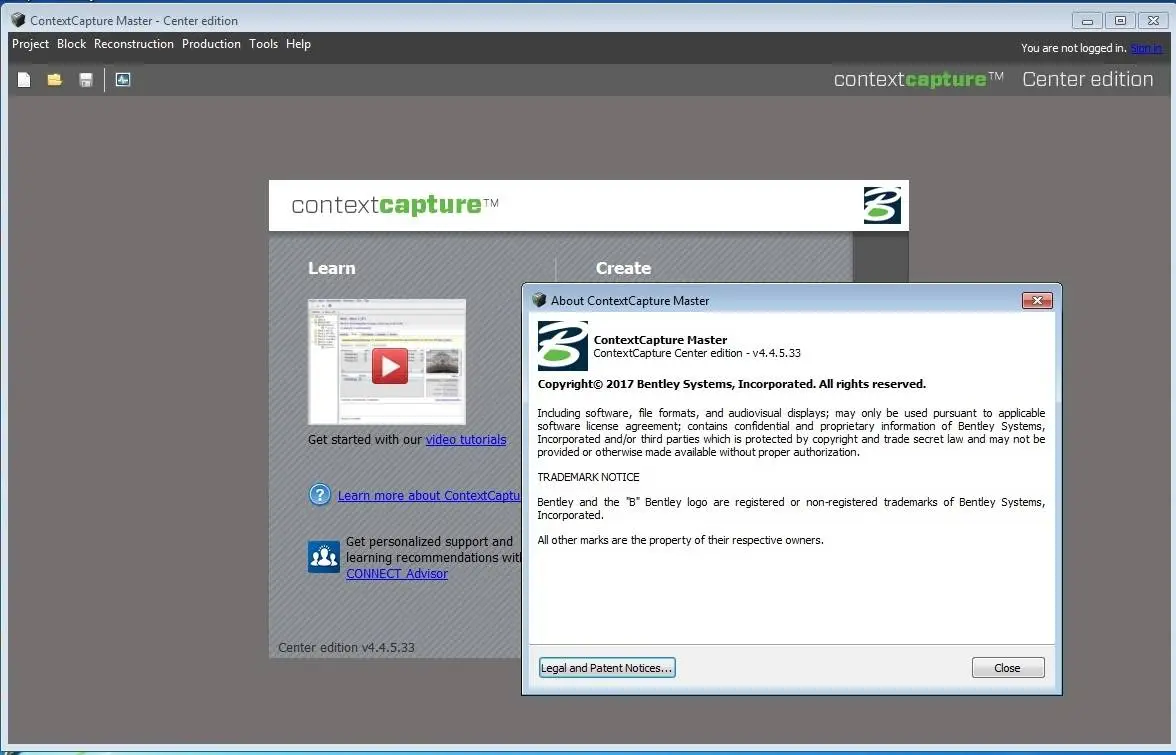The image size is (1176, 755).
Task: Open the Production menu
Action: pyautogui.click(x=212, y=43)
